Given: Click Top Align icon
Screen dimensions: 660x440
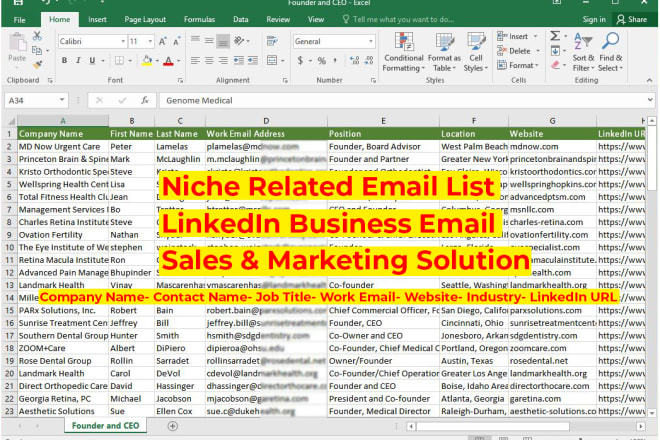Looking at the screenshot, I should [x=195, y=40].
